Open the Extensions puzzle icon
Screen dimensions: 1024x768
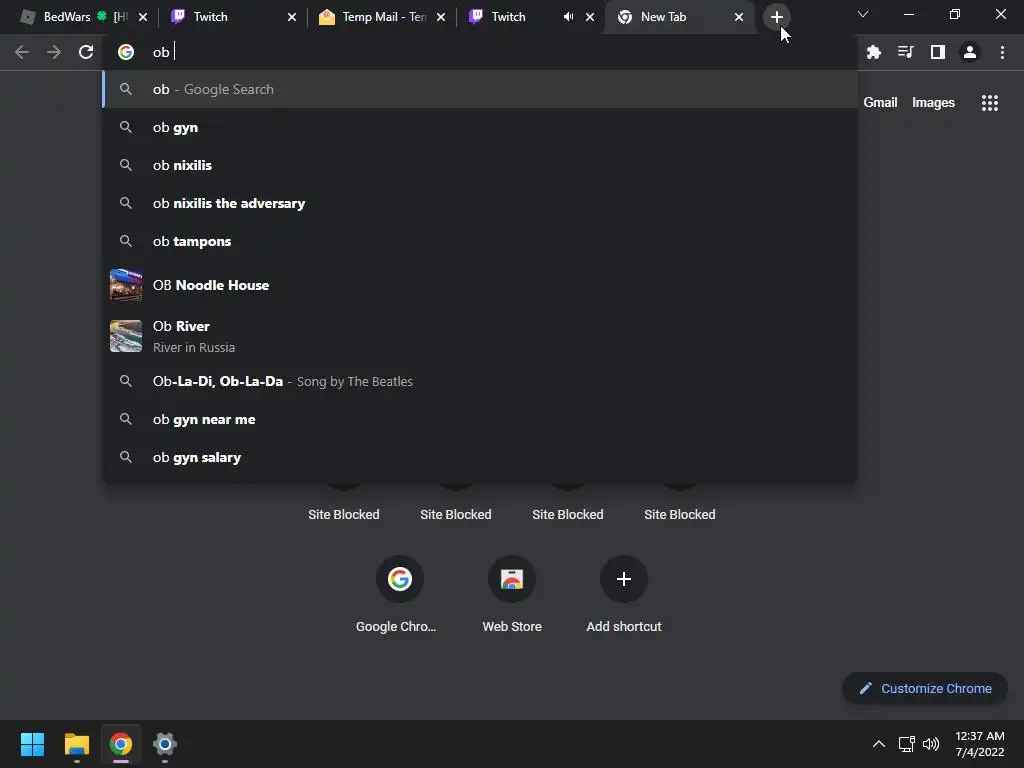coord(873,52)
